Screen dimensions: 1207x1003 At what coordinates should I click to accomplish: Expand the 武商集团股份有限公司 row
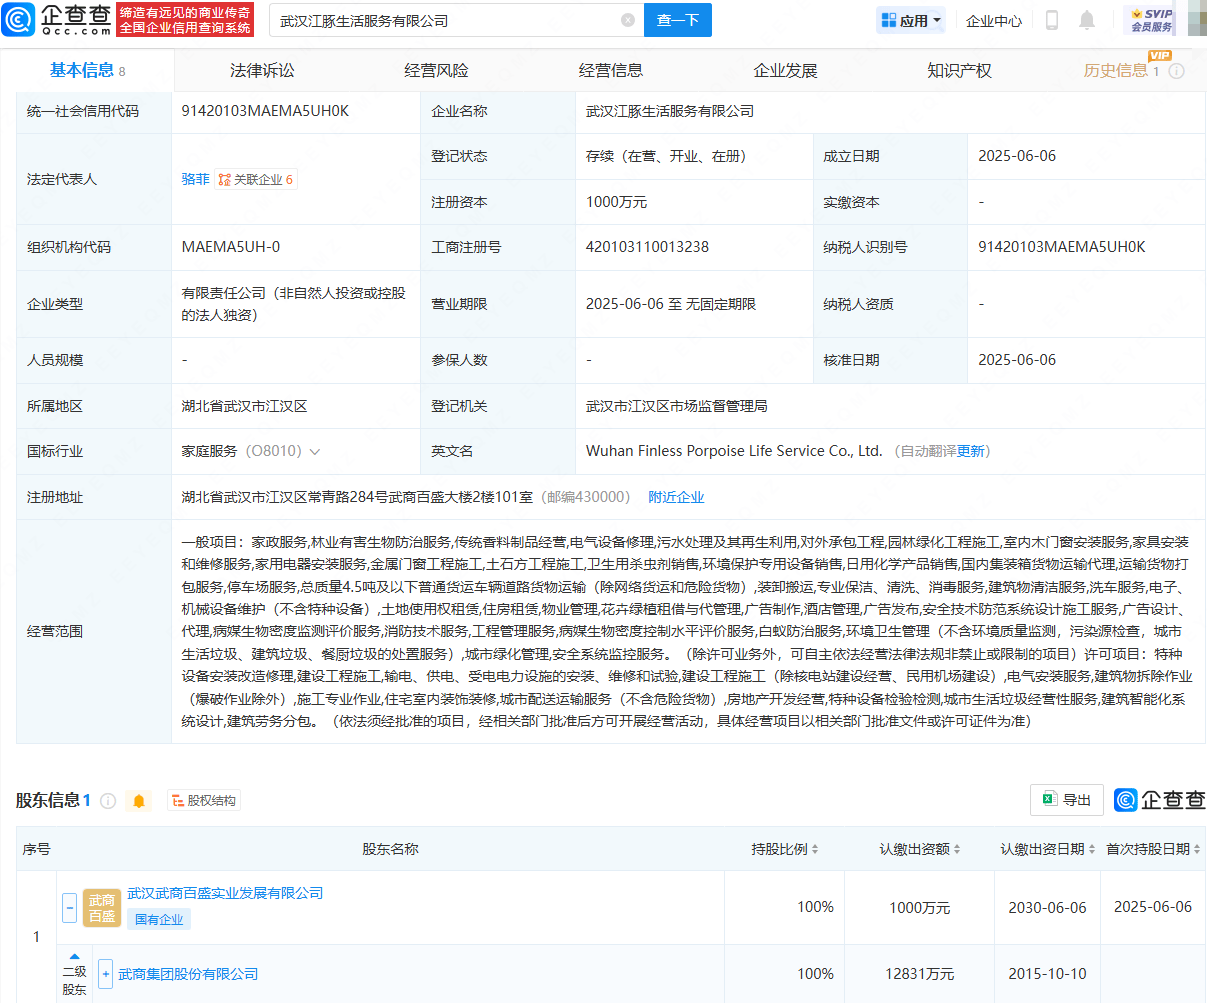point(106,974)
